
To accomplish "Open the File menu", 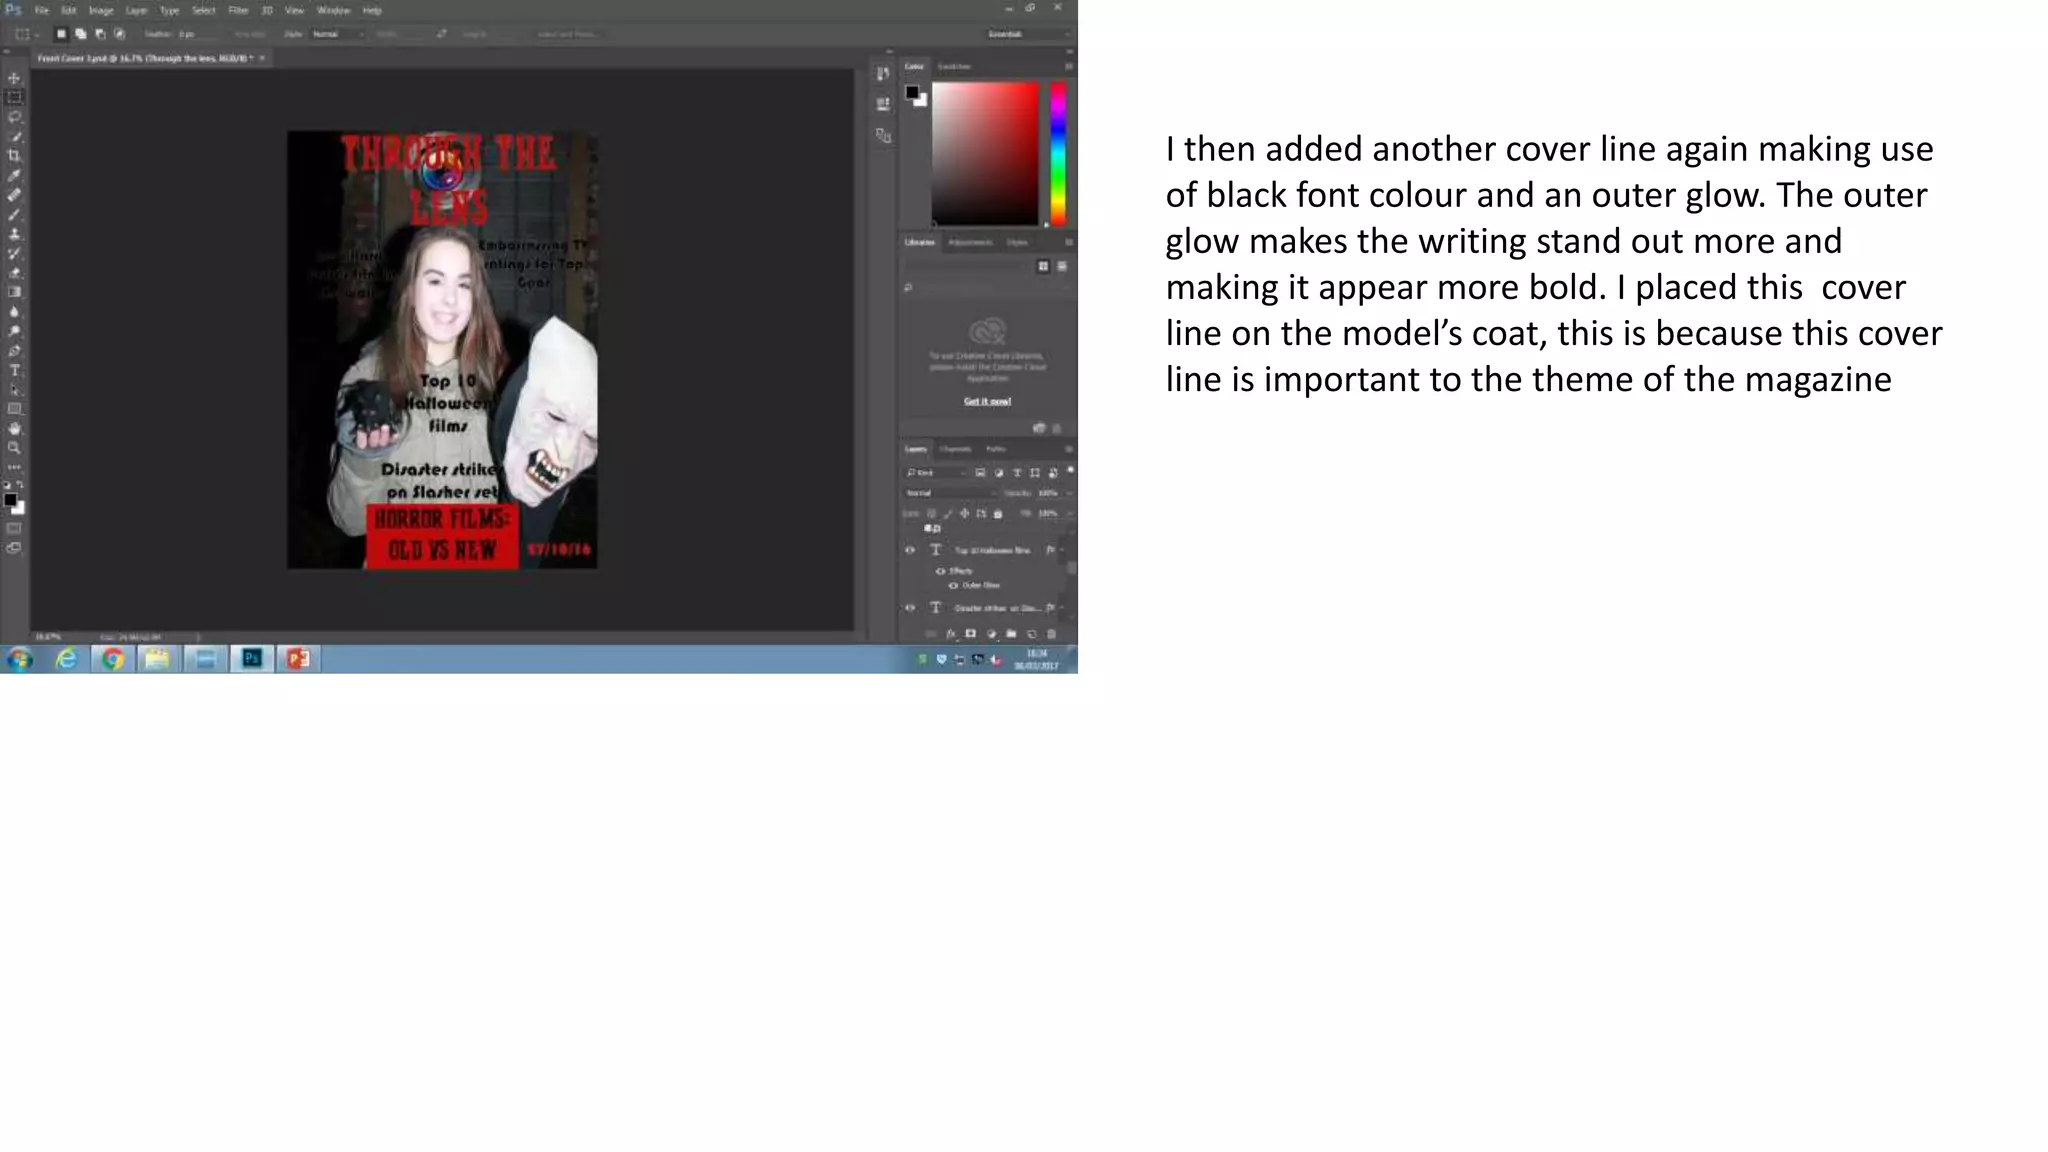I will [x=42, y=10].
